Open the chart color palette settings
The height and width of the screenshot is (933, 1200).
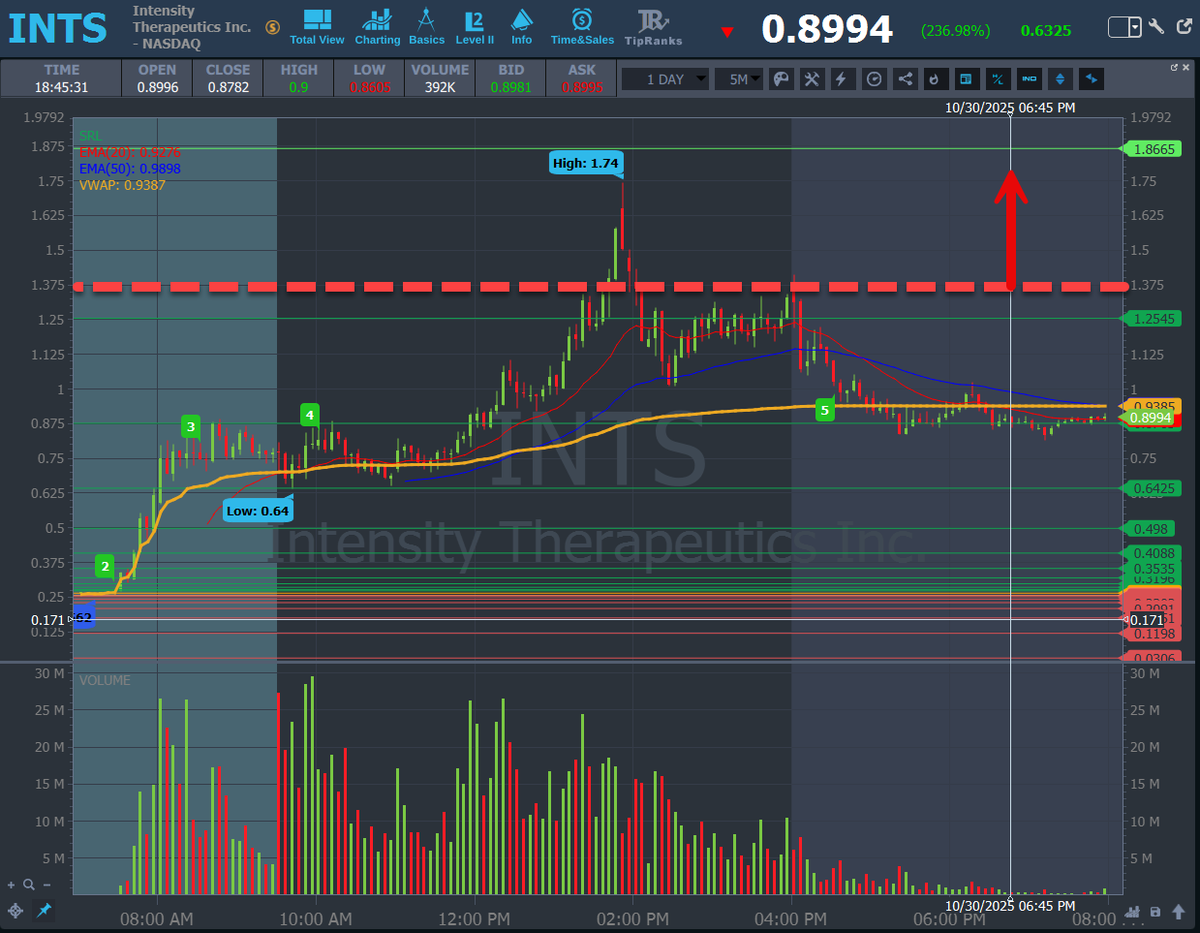point(781,79)
